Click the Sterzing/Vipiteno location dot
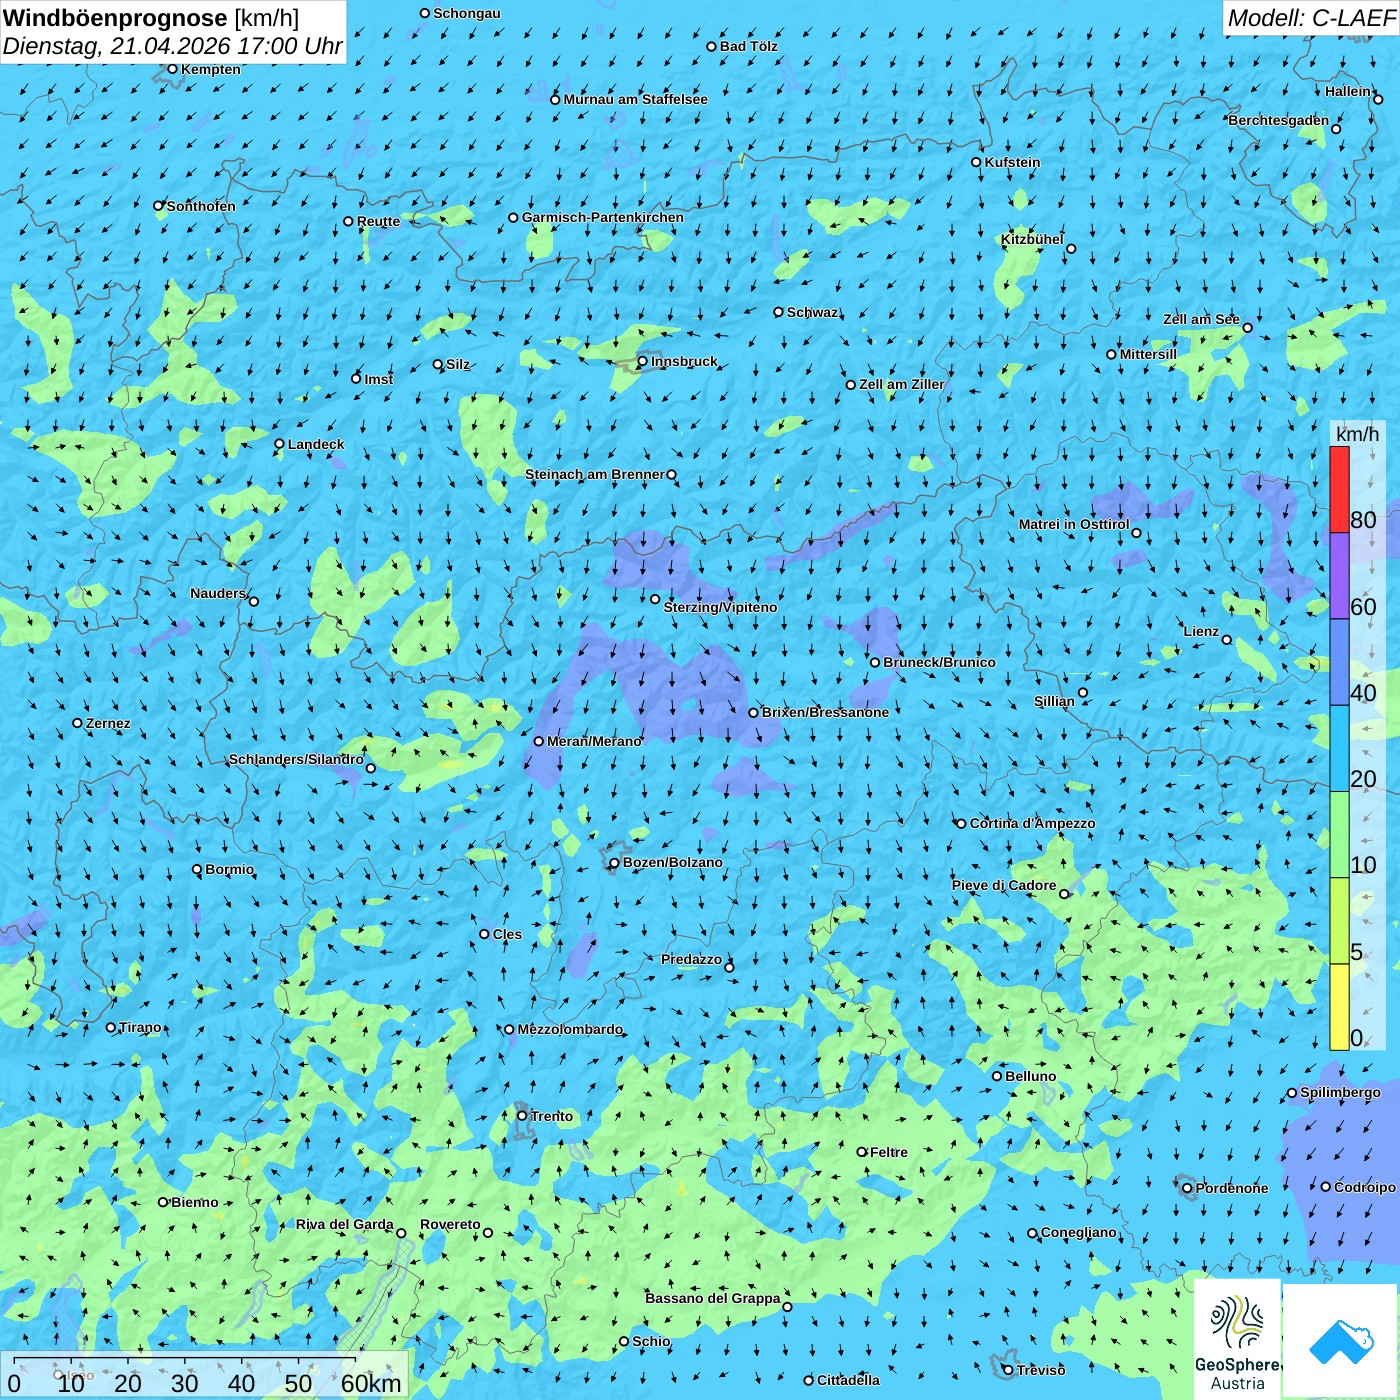Viewport: 1400px width, 1400px height. point(655,599)
